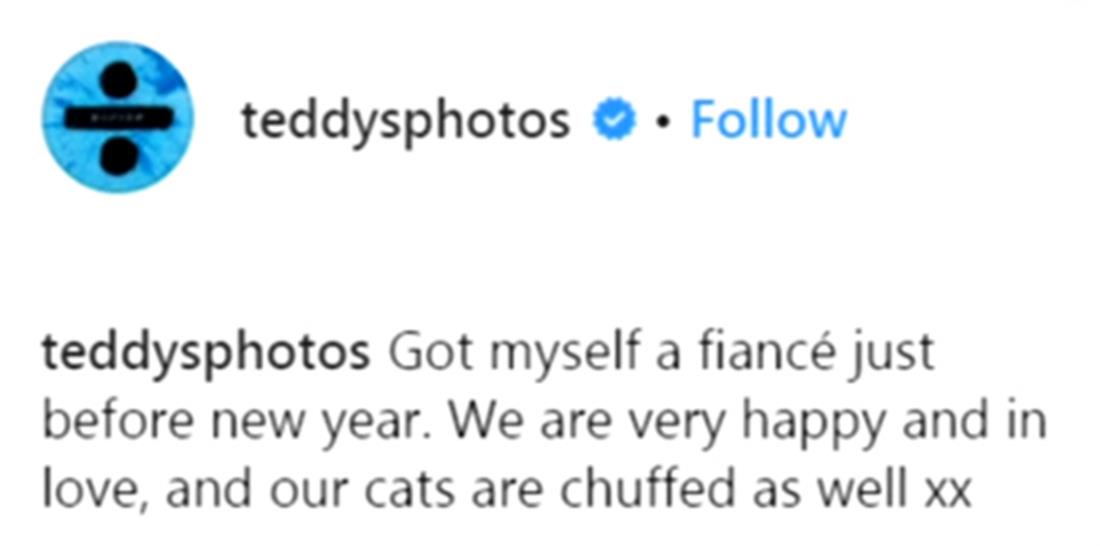Open teddysphotos profile from header username
1100x546 pixels.
[x=404, y=121]
